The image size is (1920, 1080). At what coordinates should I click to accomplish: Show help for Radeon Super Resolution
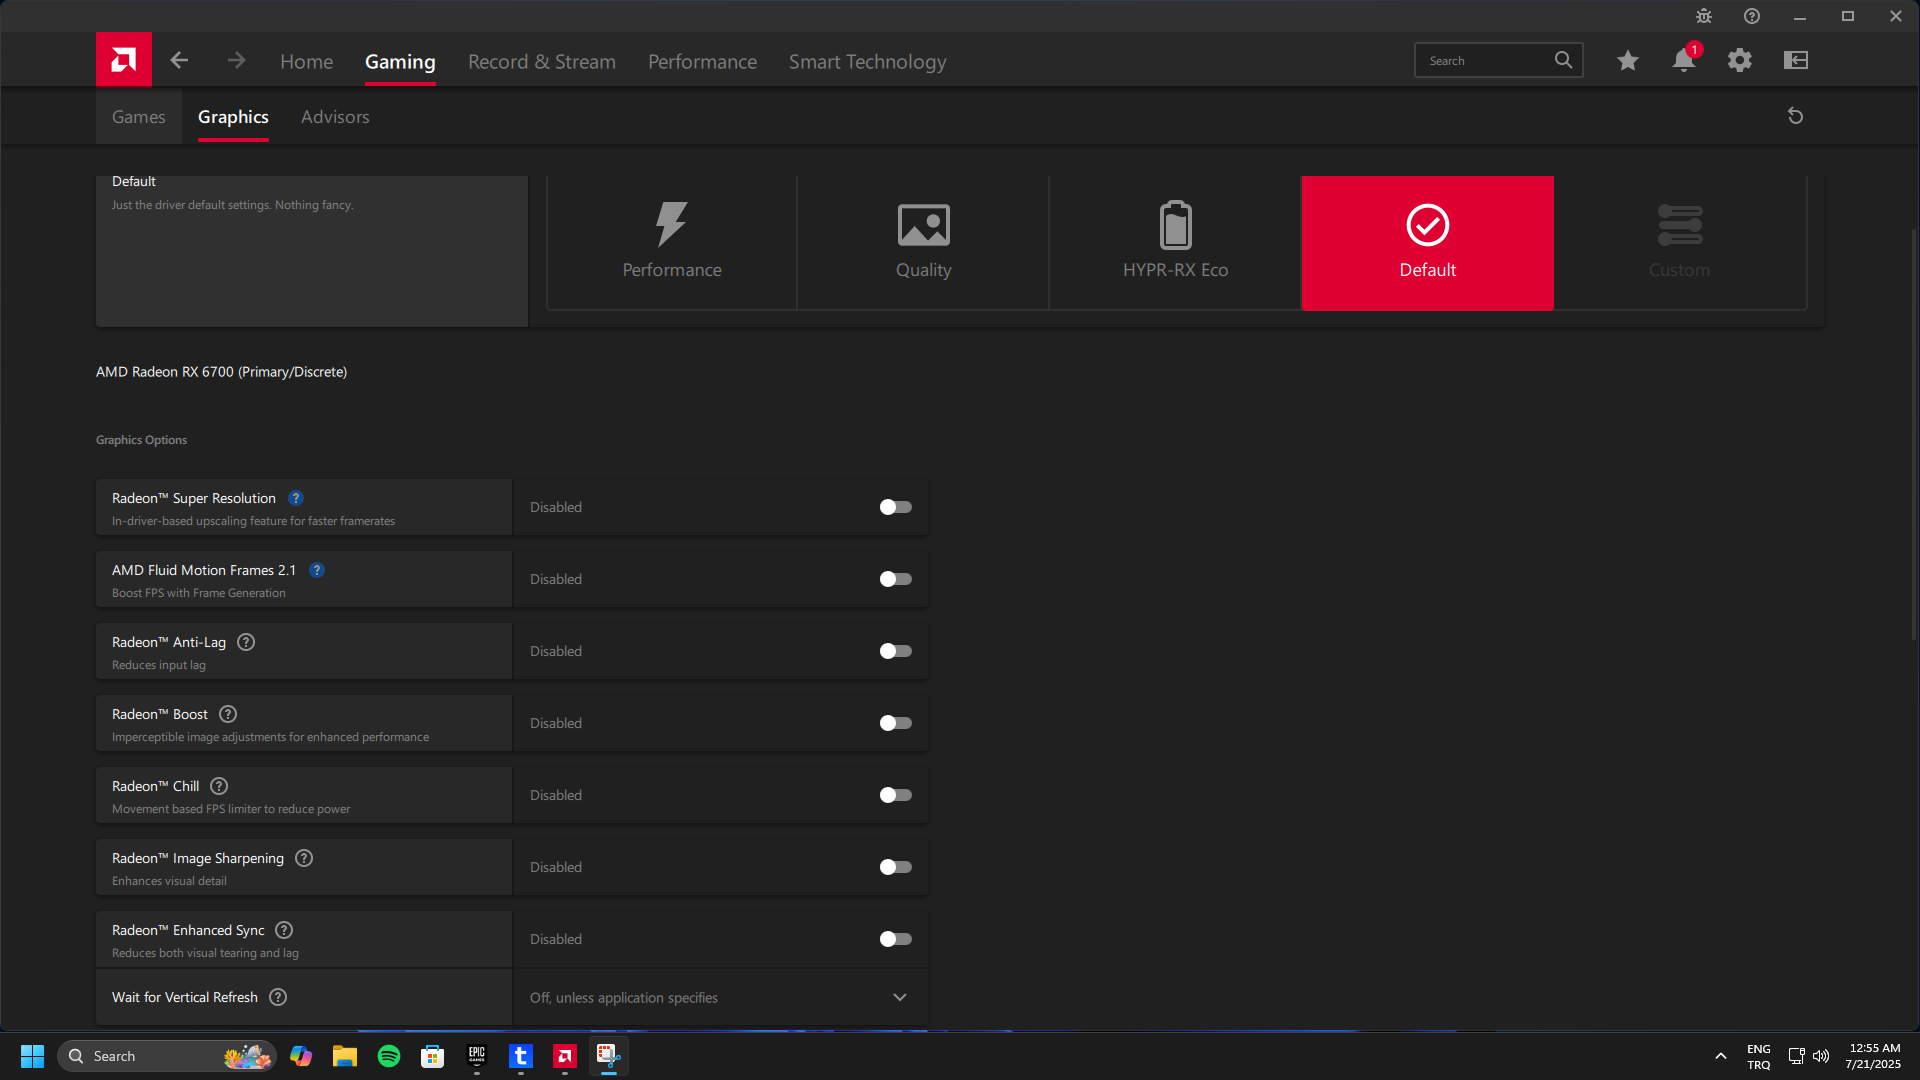coord(296,498)
